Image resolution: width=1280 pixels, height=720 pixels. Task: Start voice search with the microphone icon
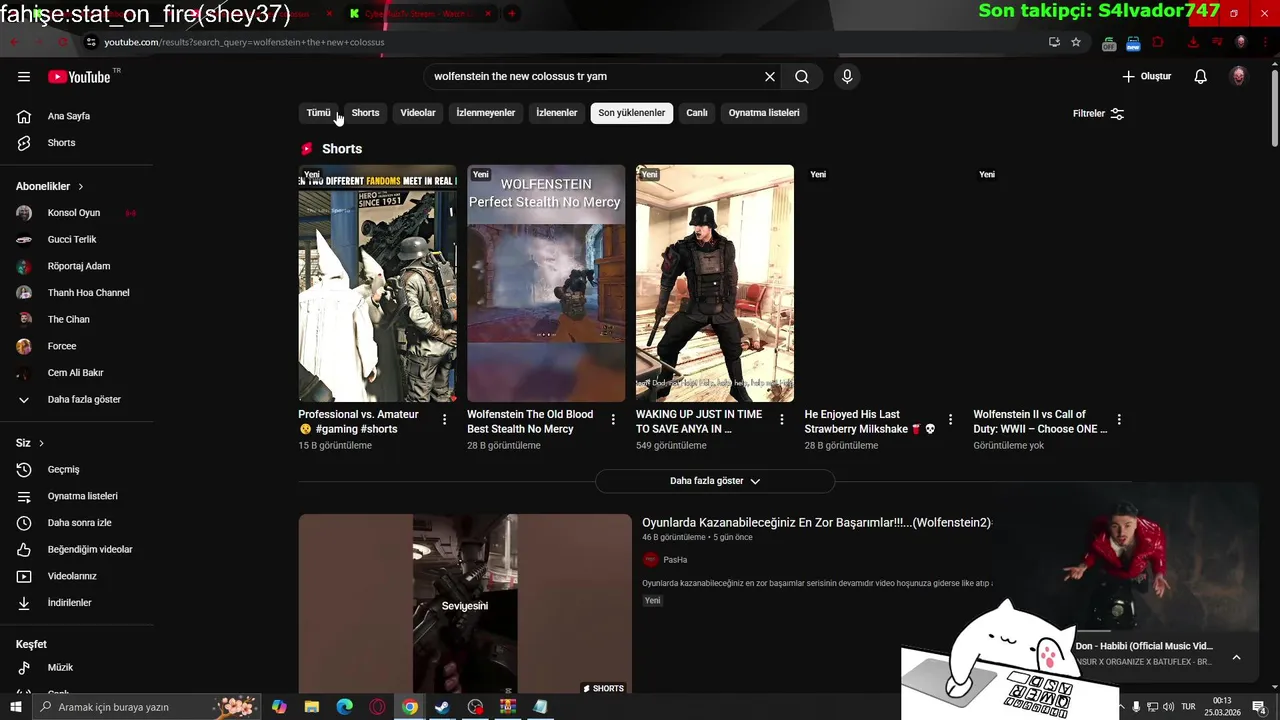[847, 77]
